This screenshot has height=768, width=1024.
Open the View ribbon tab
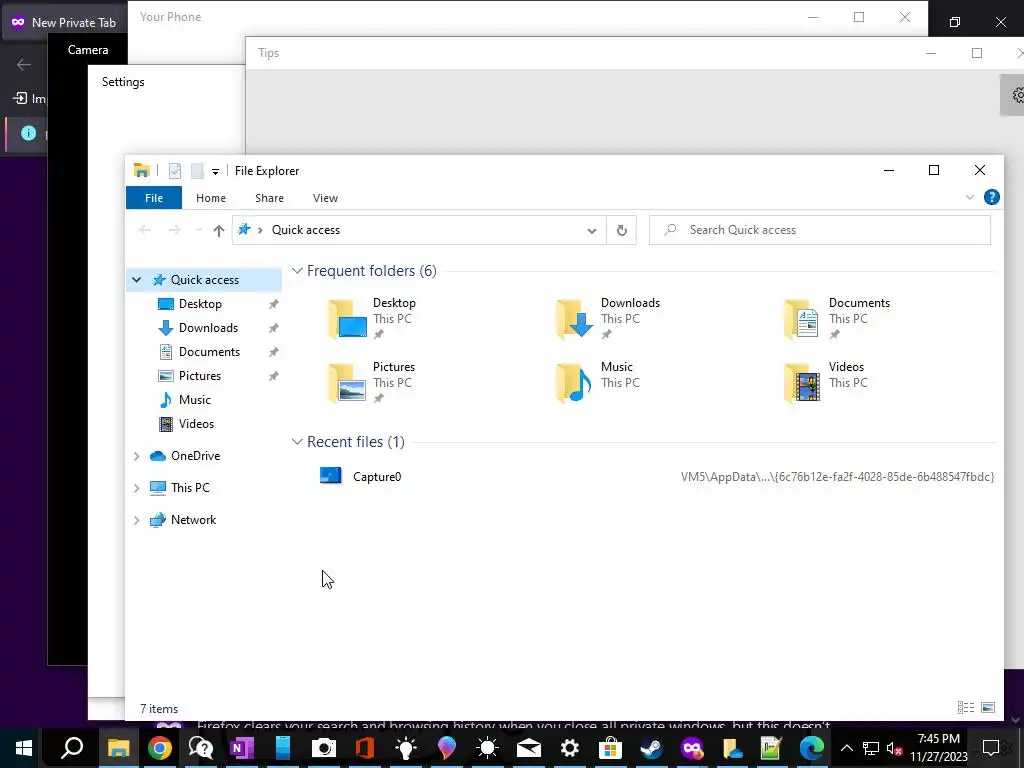click(x=325, y=198)
